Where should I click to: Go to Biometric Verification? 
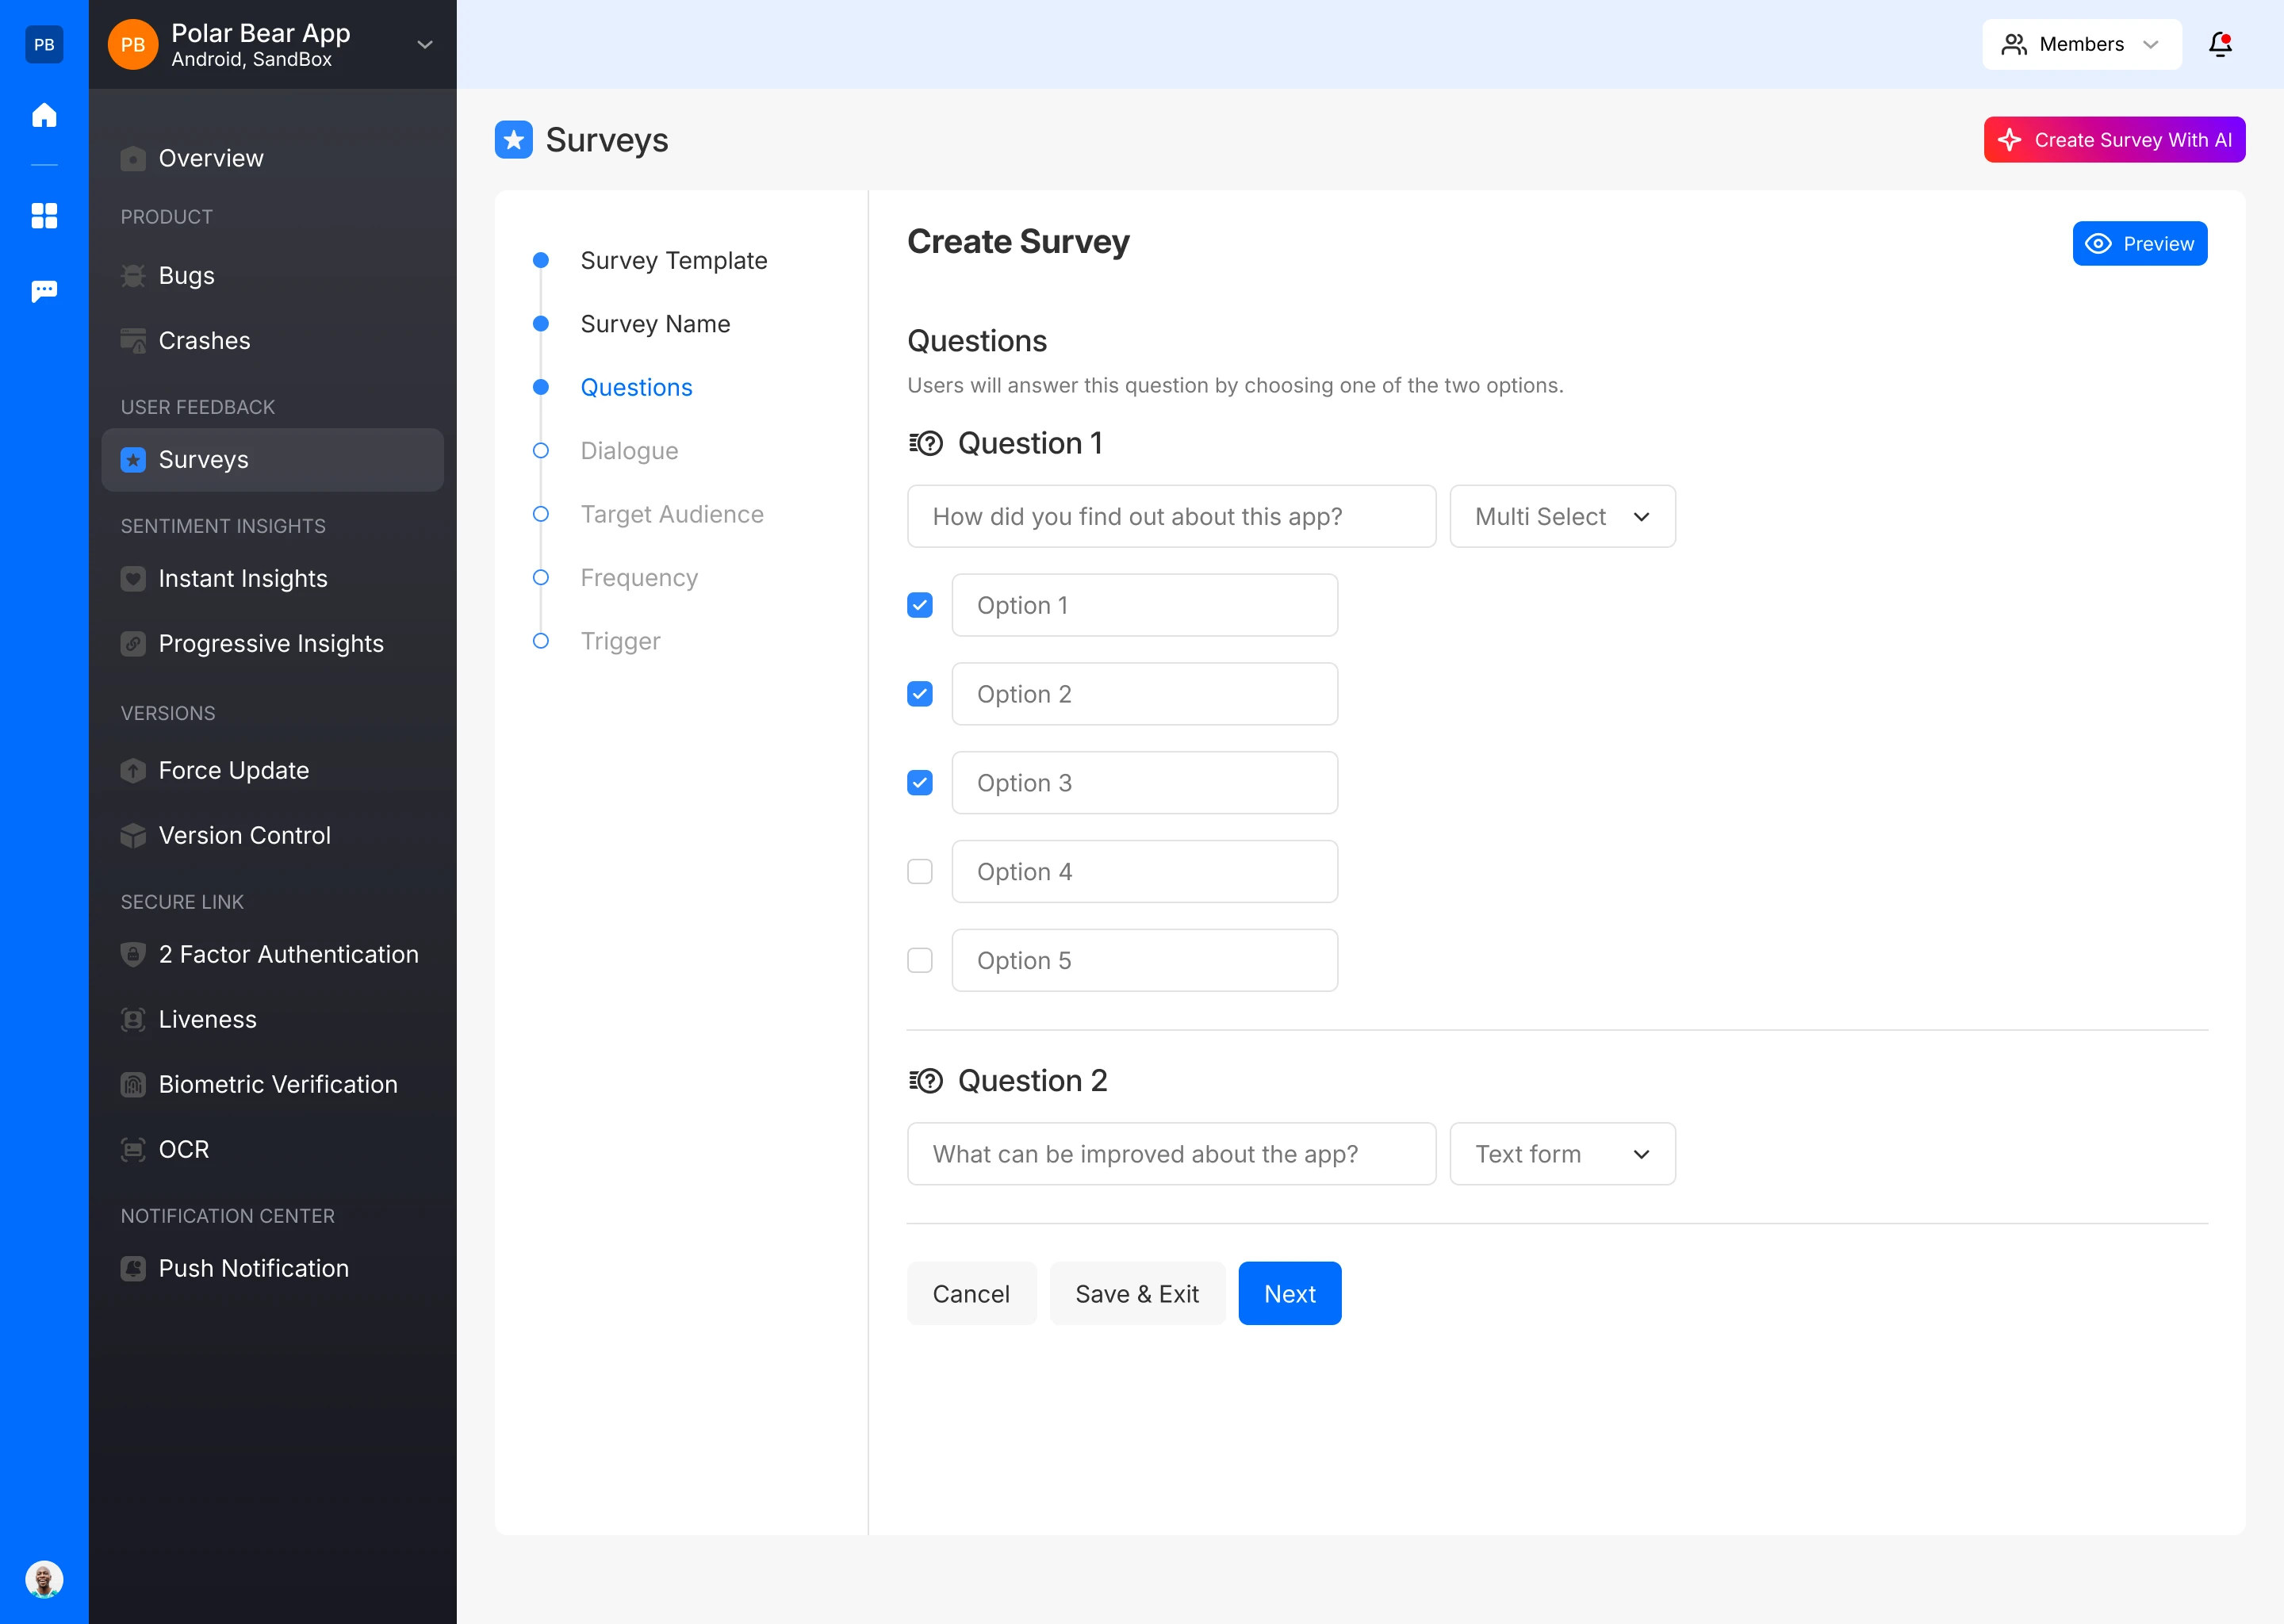(277, 1084)
